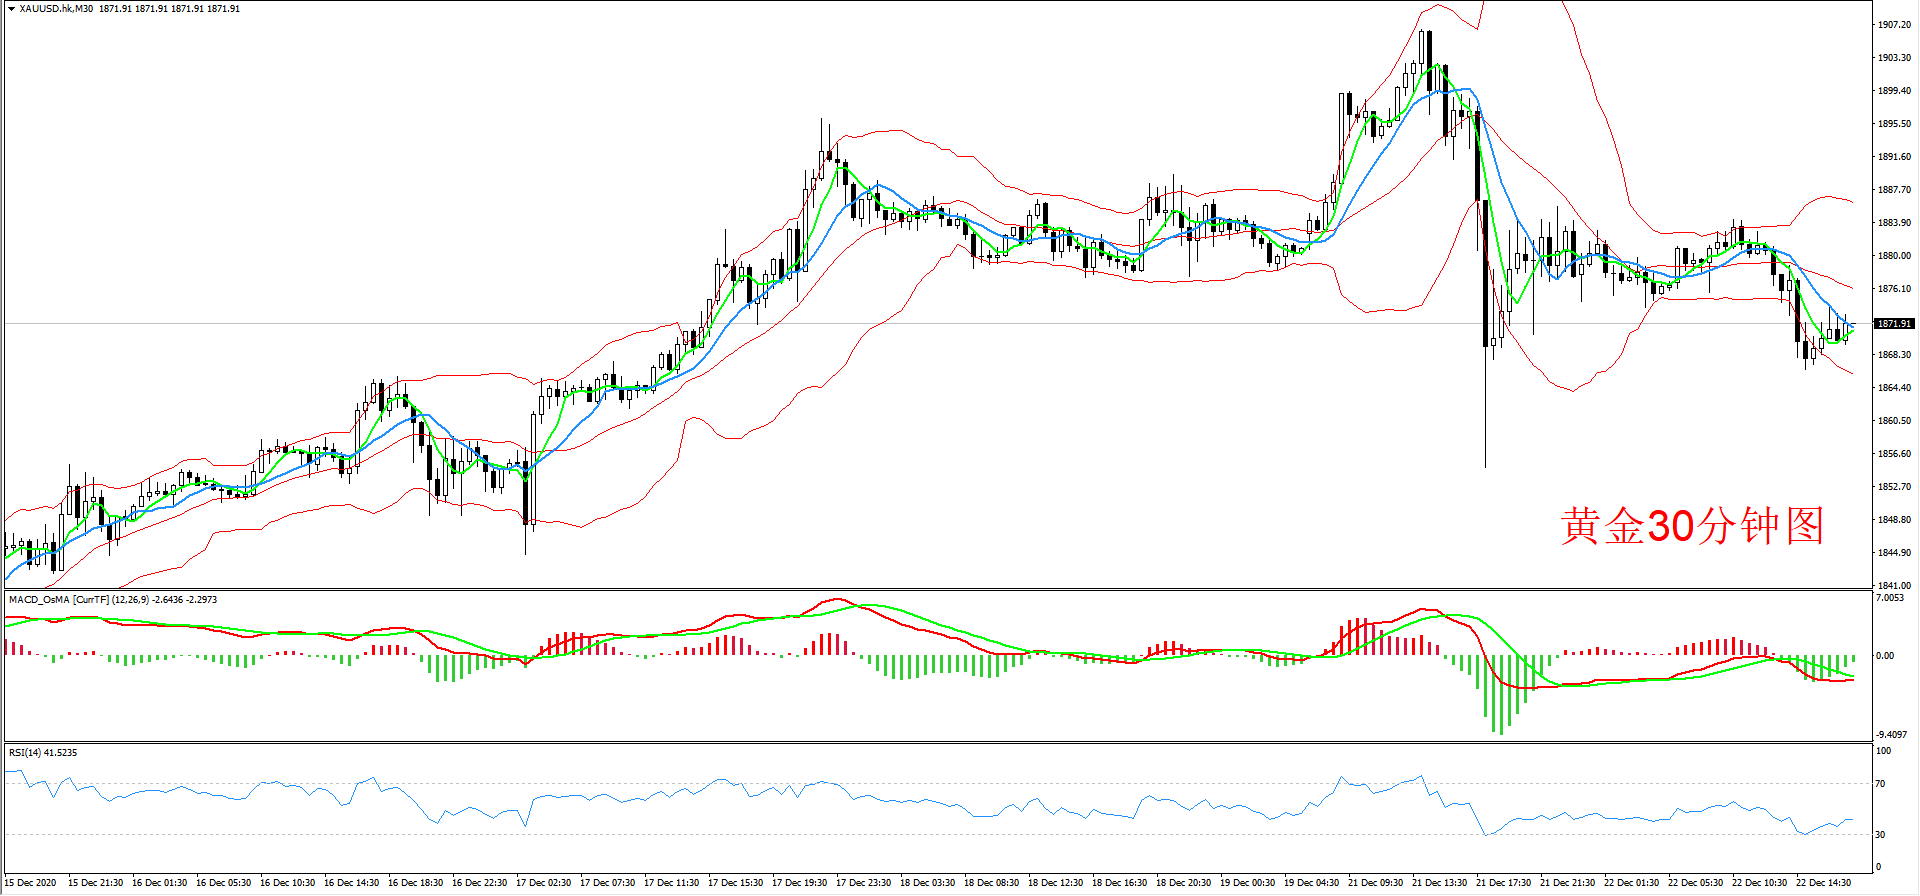Click the XAUUSD.hk,M30 chart title text
This screenshot has width=1920, height=896.
[56, 9]
